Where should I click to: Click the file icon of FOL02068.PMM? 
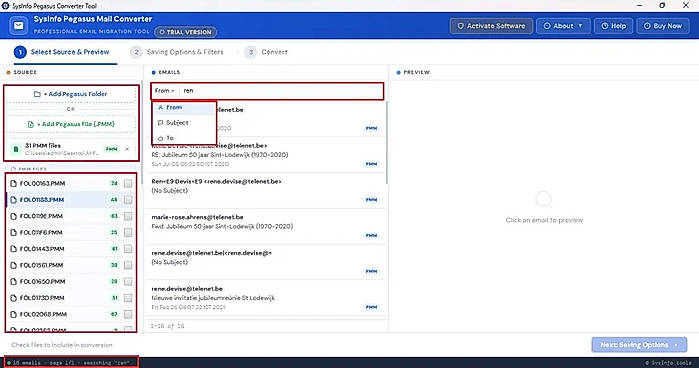[x=13, y=314]
